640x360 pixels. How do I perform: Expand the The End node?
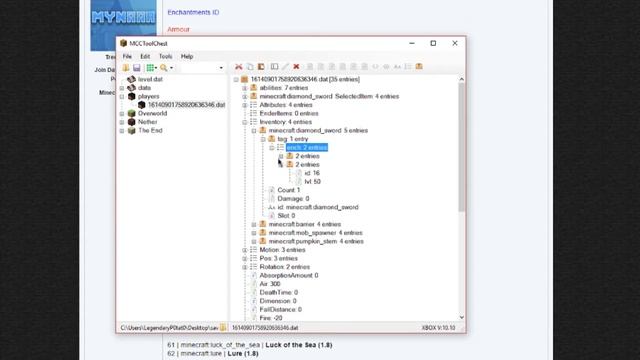click(x=122, y=131)
